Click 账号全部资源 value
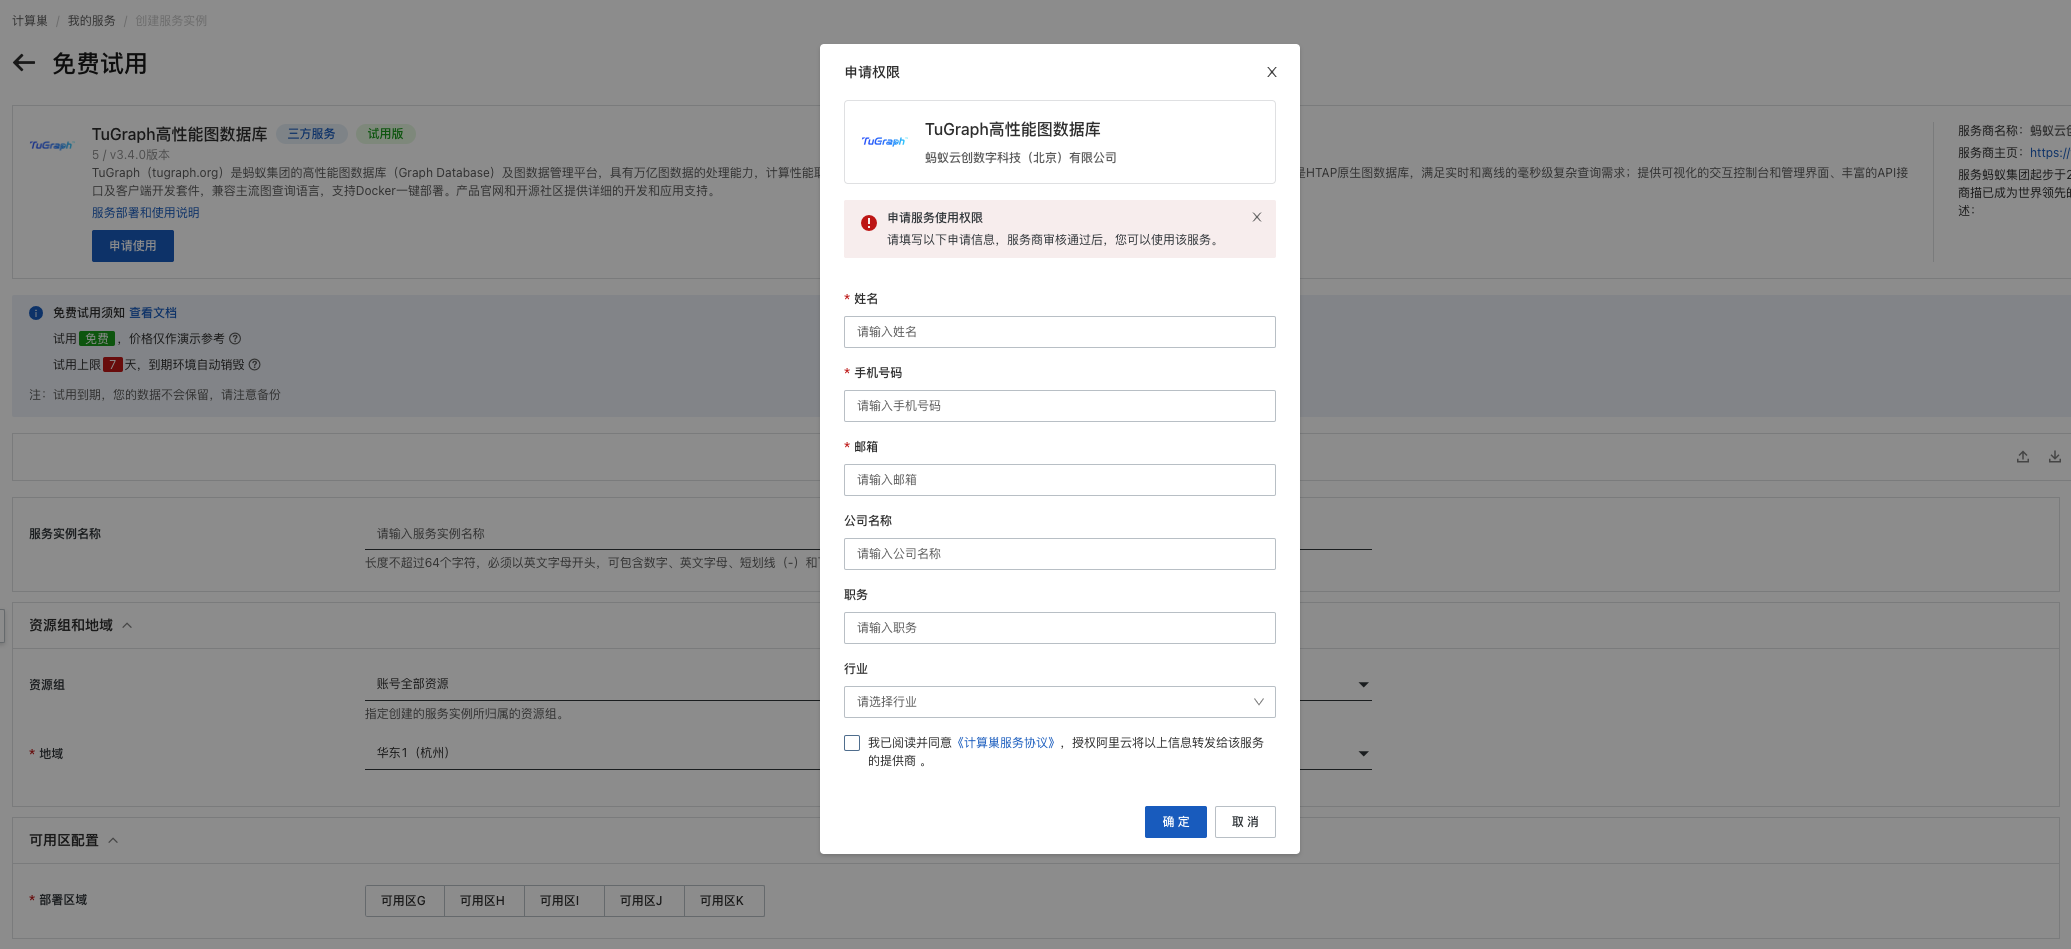 point(412,684)
